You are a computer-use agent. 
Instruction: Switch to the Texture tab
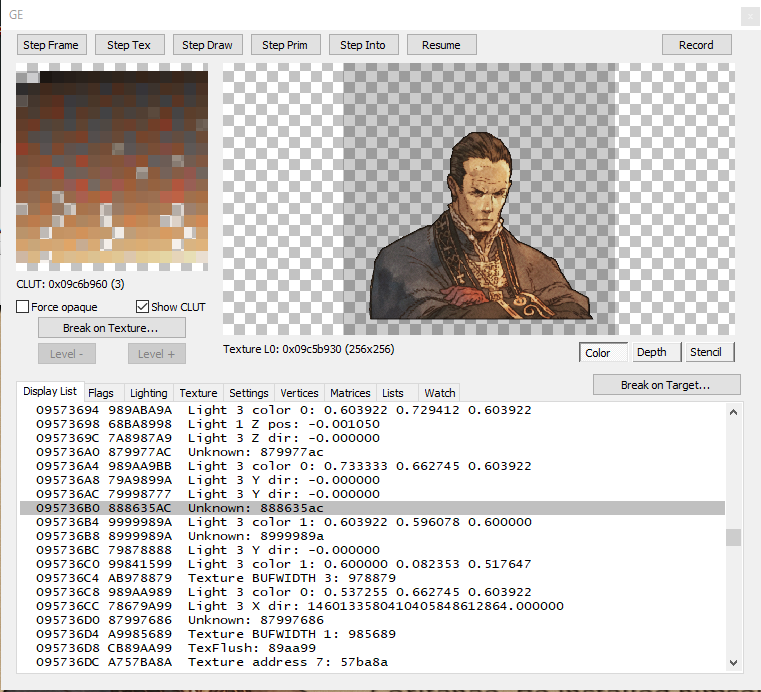click(x=199, y=393)
